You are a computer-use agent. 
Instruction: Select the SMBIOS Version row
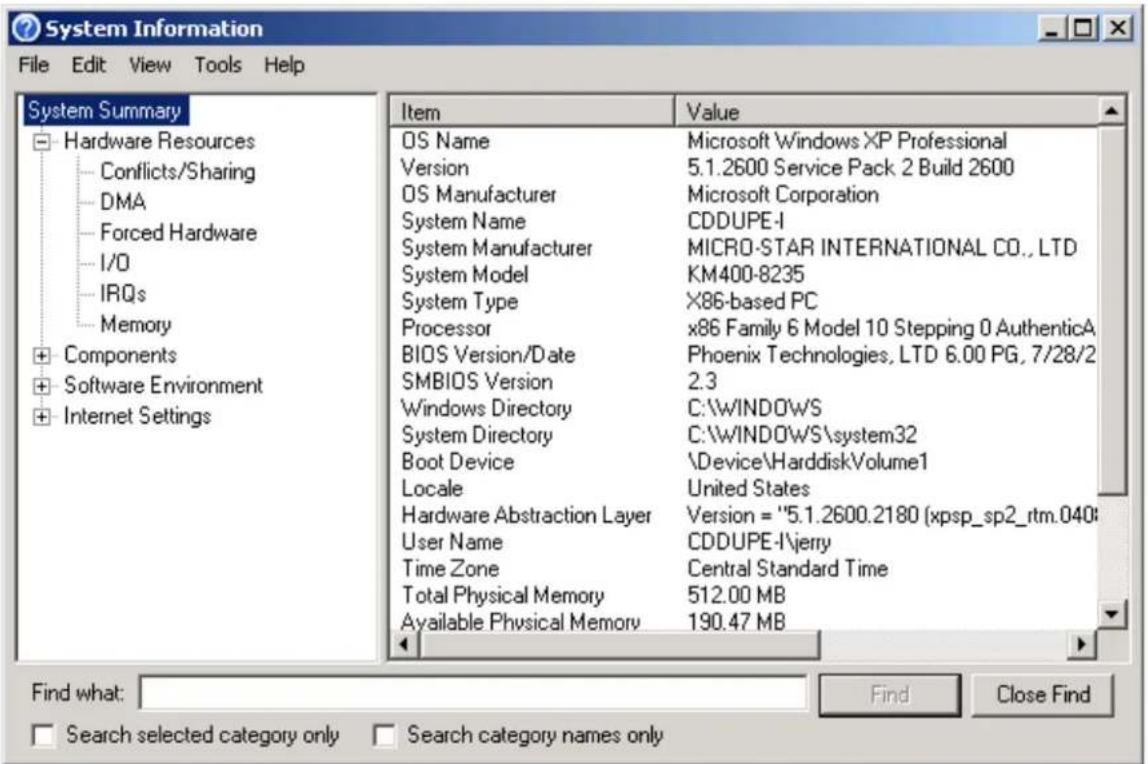click(x=743, y=381)
